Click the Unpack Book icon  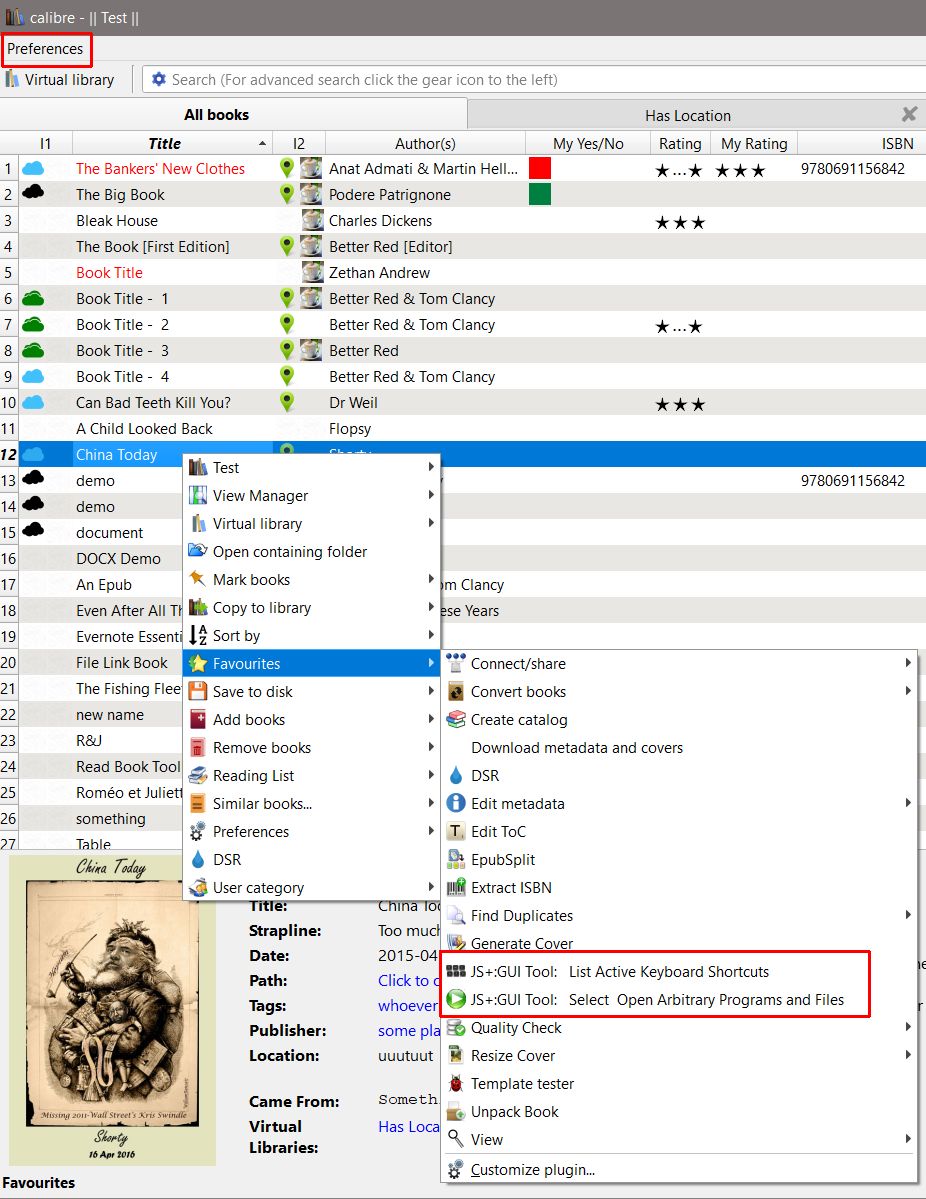pos(456,1112)
